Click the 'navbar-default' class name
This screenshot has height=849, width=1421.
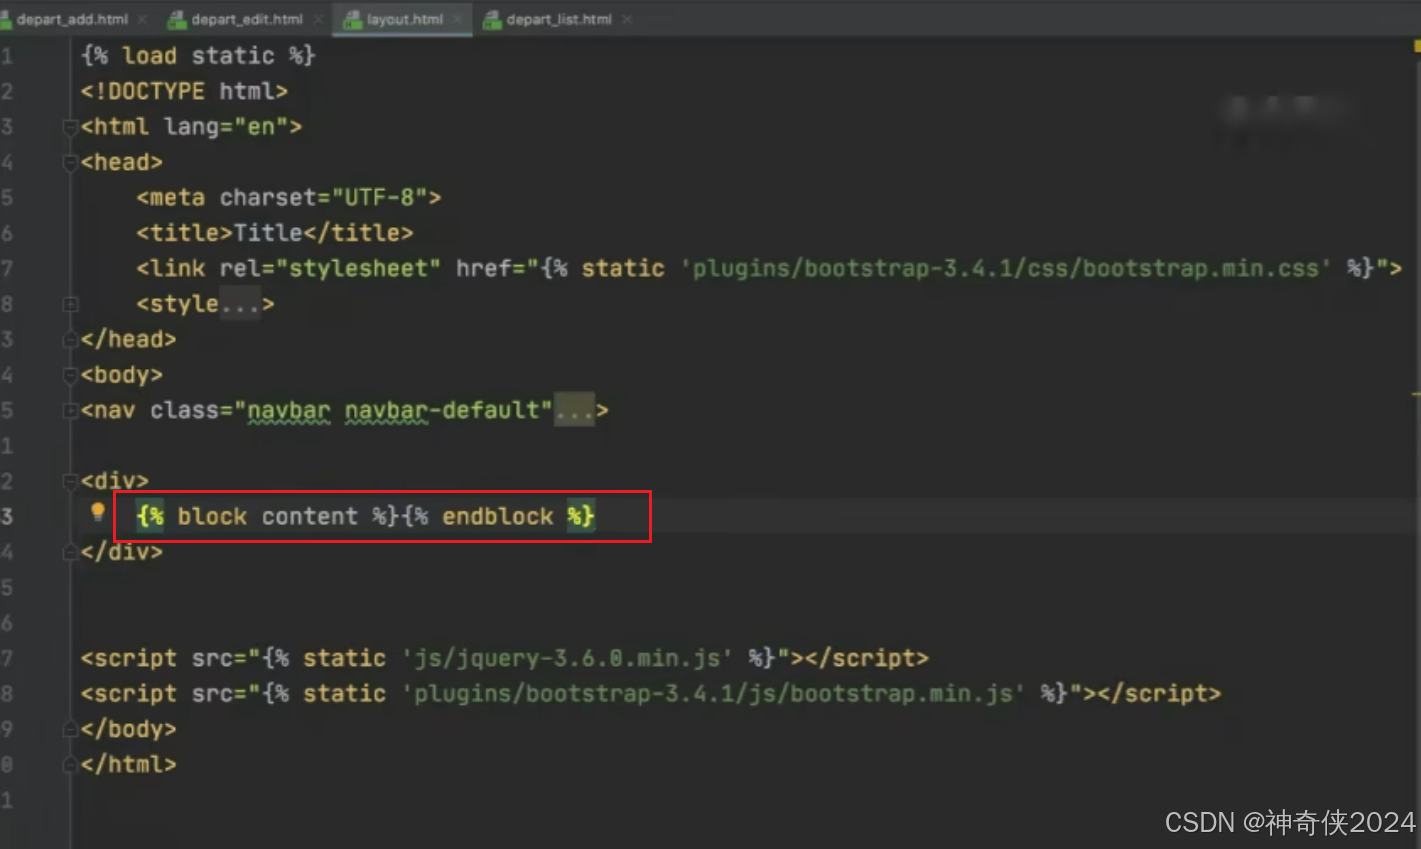click(x=442, y=410)
